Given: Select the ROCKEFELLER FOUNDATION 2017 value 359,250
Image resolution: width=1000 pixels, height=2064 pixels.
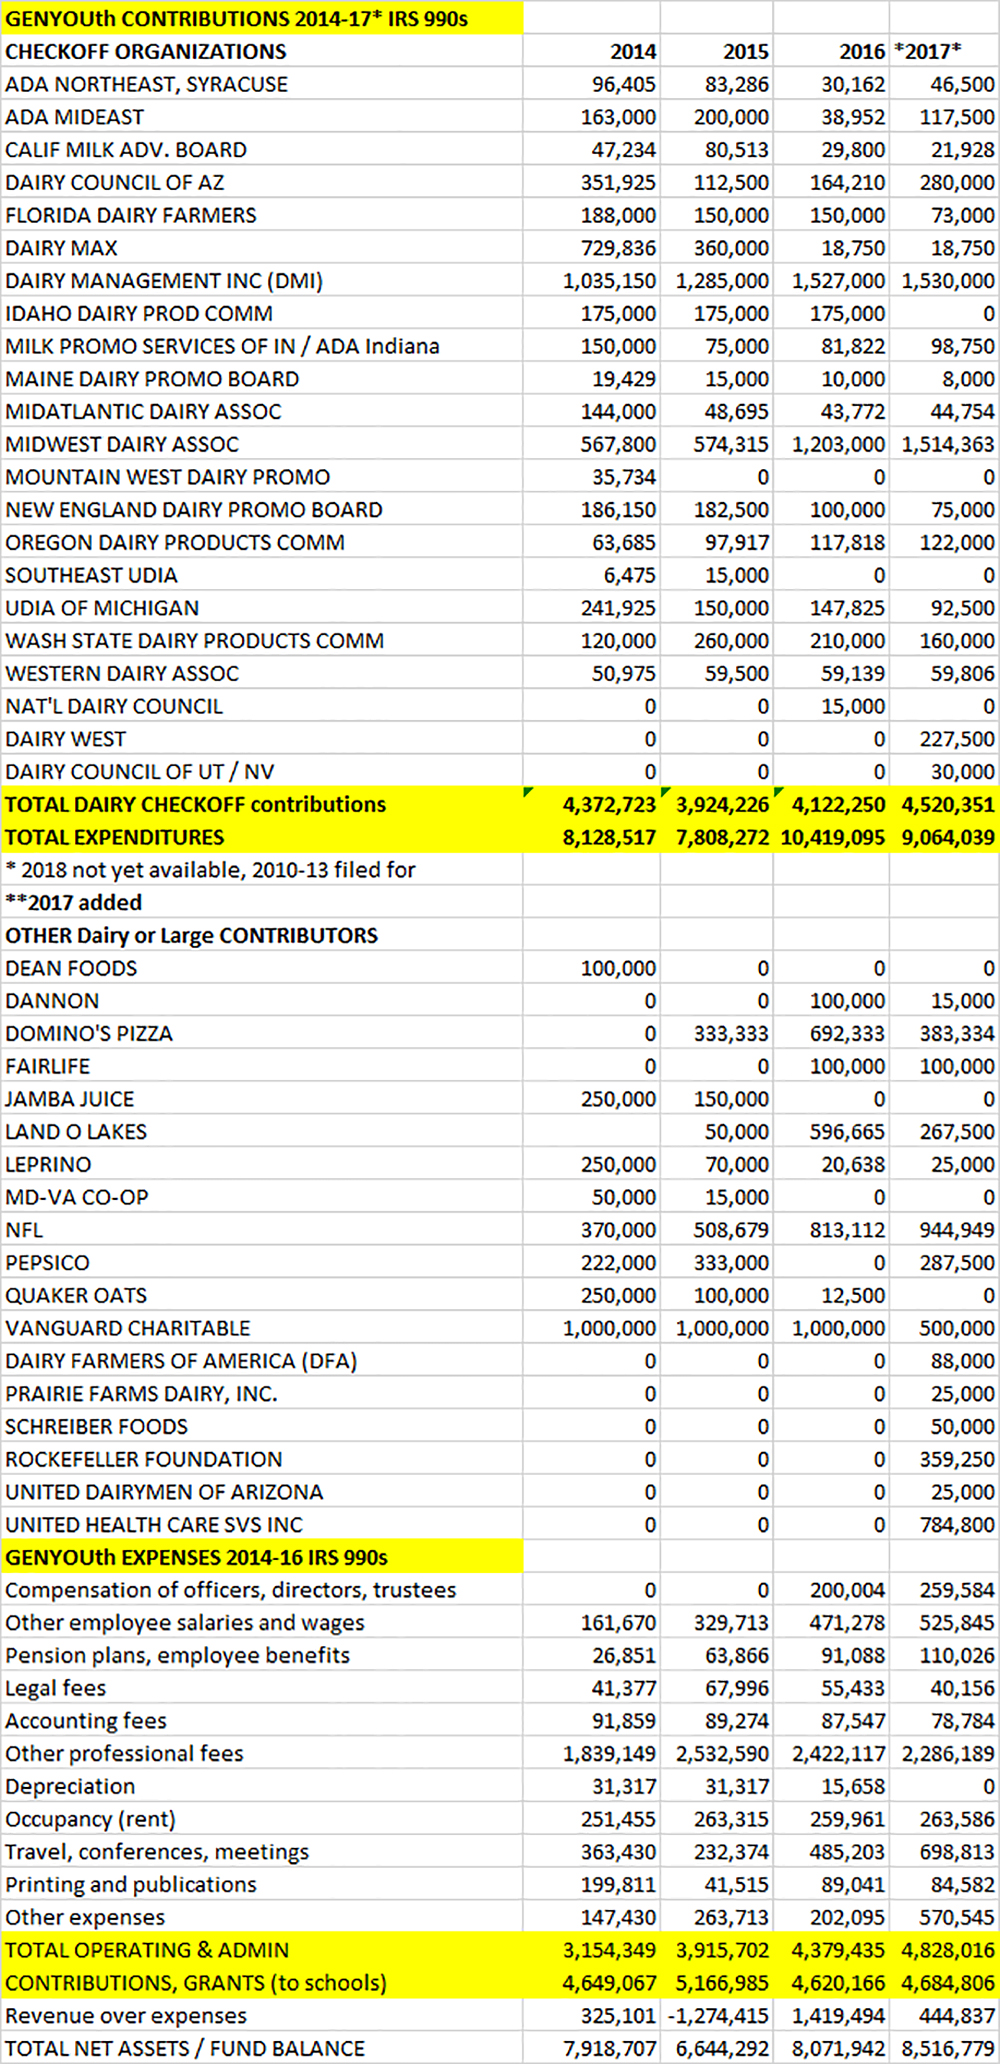Looking at the screenshot, I should click(x=957, y=1460).
